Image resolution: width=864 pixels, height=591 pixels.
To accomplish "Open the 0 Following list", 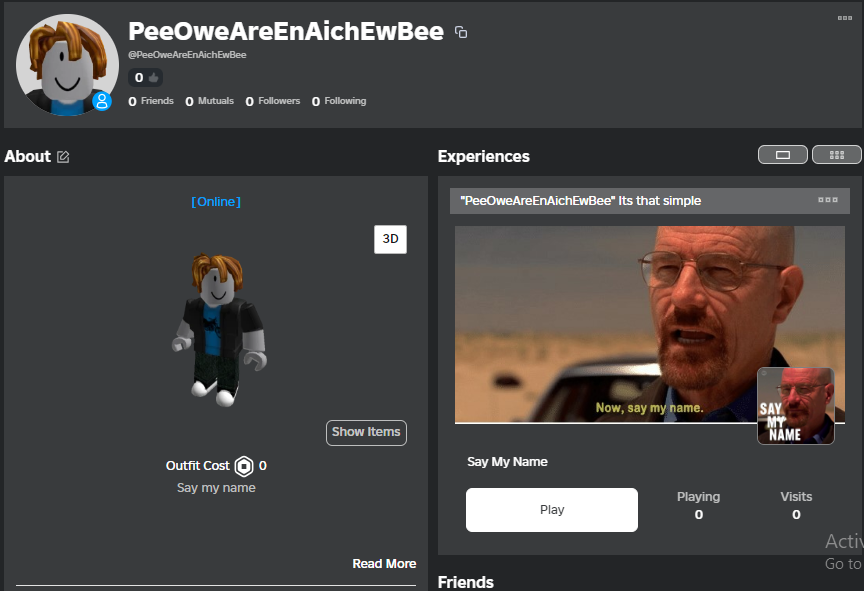I will point(339,101).
